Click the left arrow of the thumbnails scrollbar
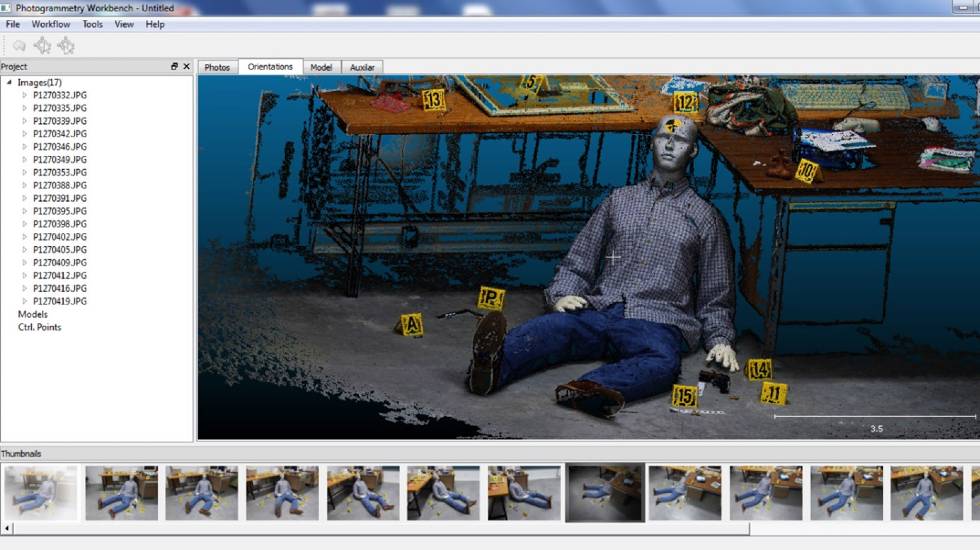This screenshot has width=980, height=550. pos(8,528)
